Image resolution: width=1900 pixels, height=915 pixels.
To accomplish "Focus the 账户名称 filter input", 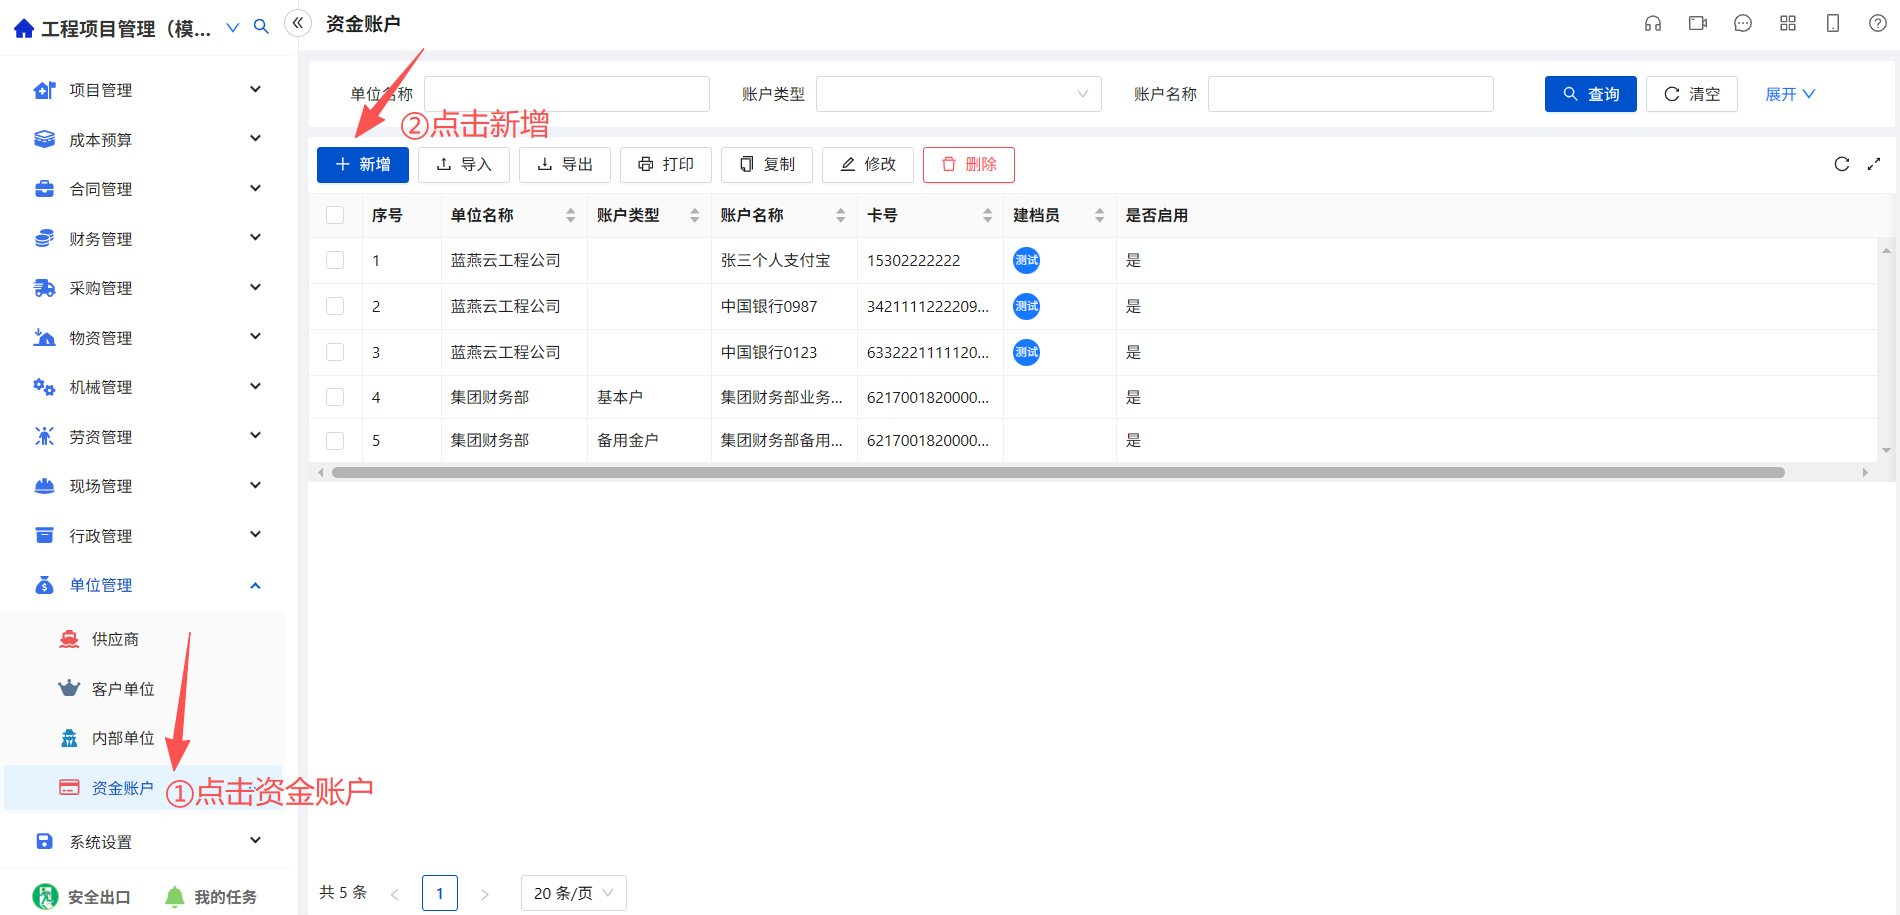I will click(x=1351, y=94).
